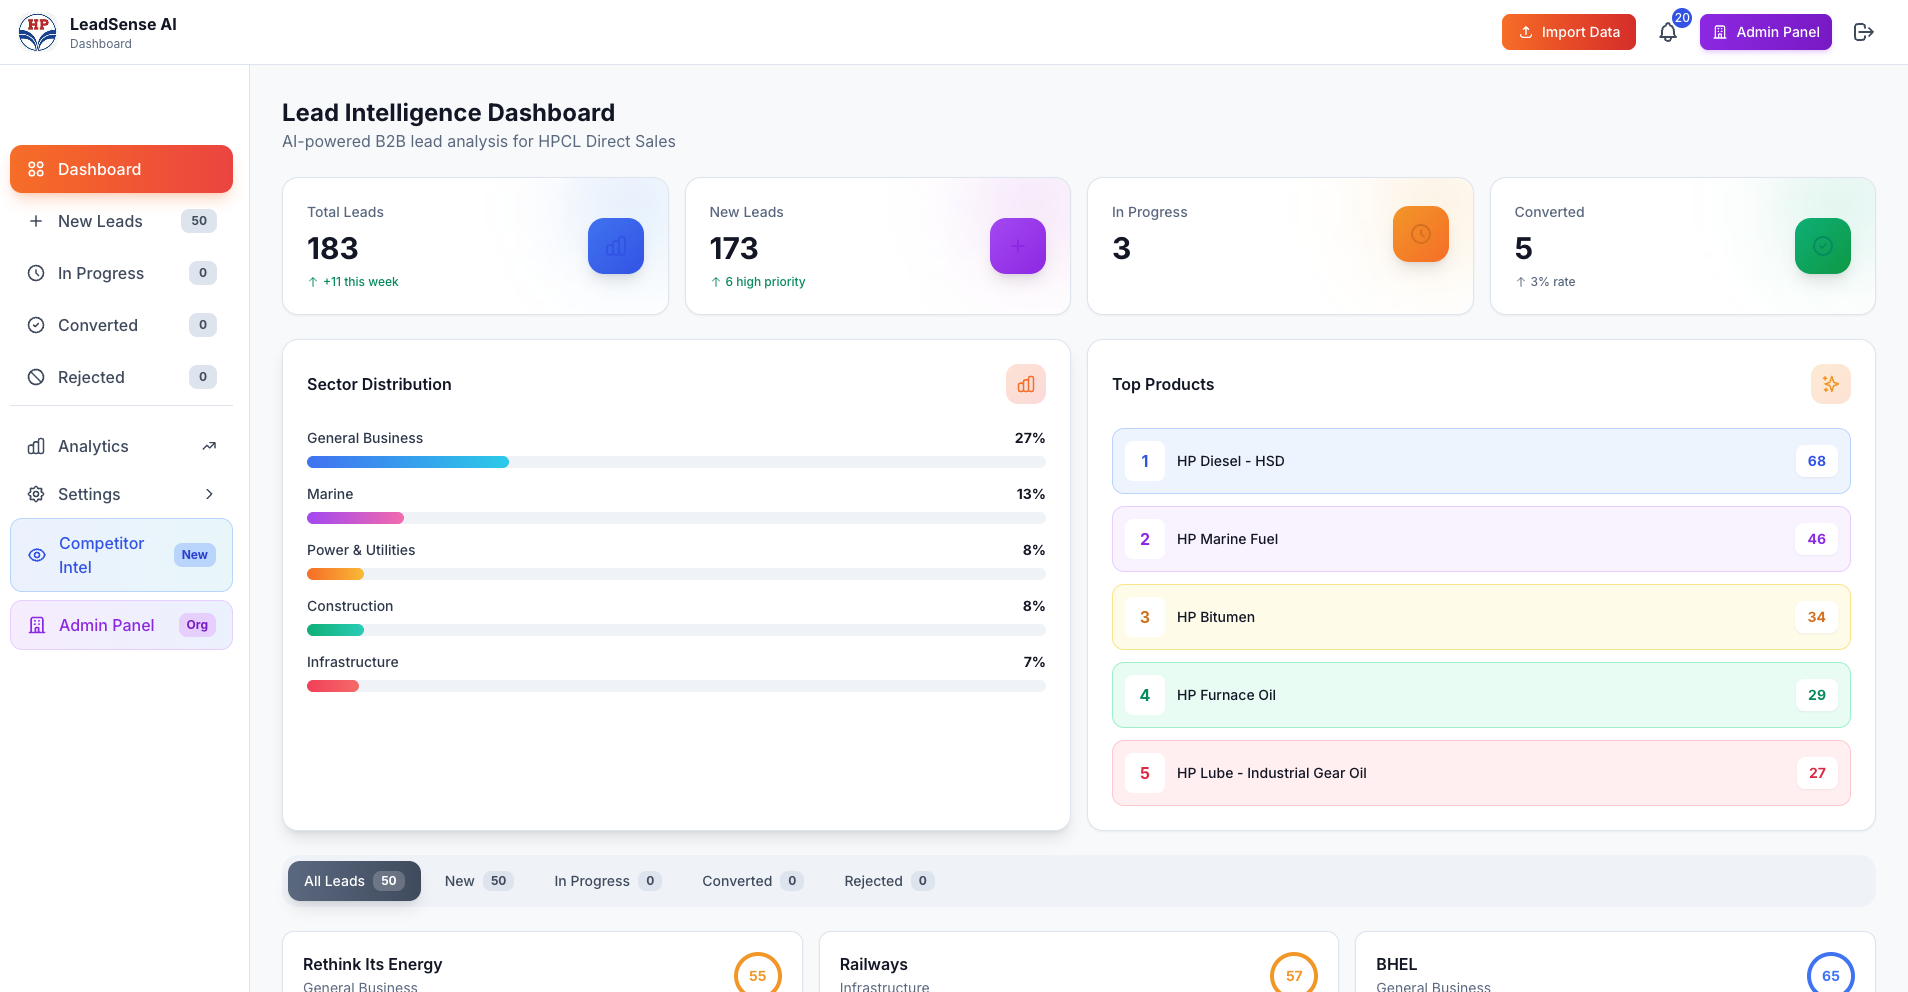This screenshot has width=1908, height=992.
Task: Click the Analytics trending arrow icon
Action: tap(209, 446)
